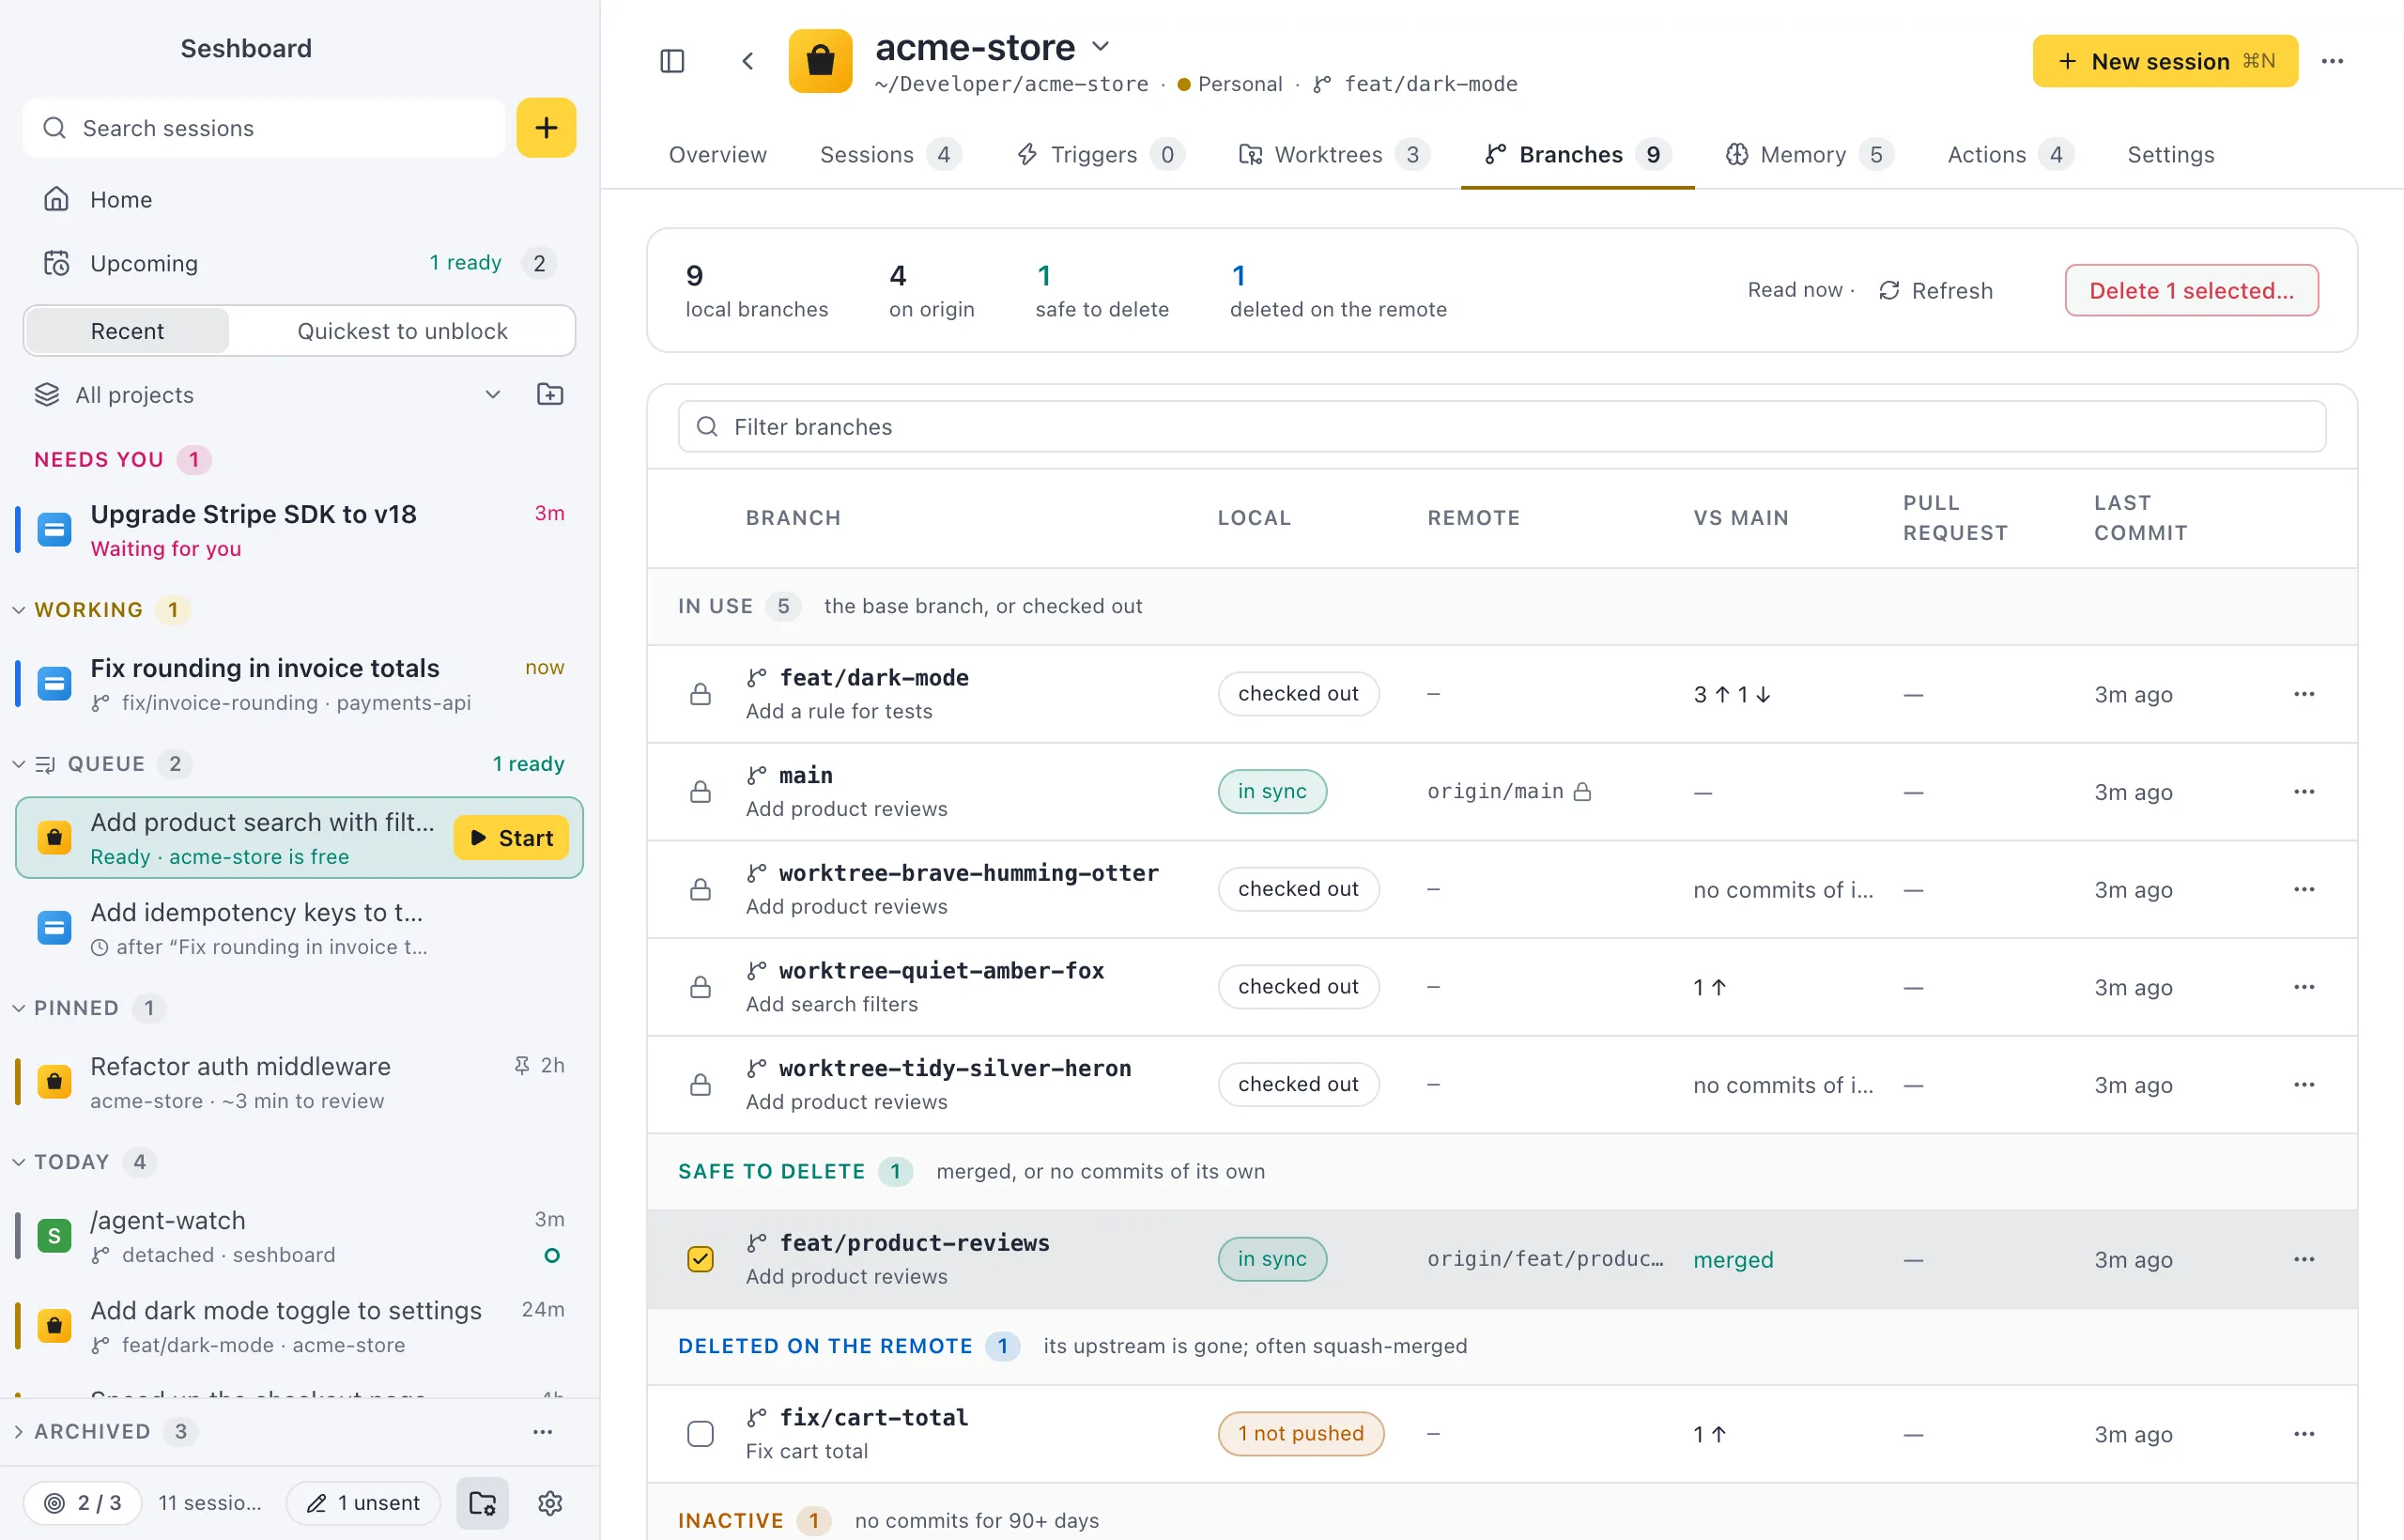Click the 2 / 3 status pill

(83, 1503)
